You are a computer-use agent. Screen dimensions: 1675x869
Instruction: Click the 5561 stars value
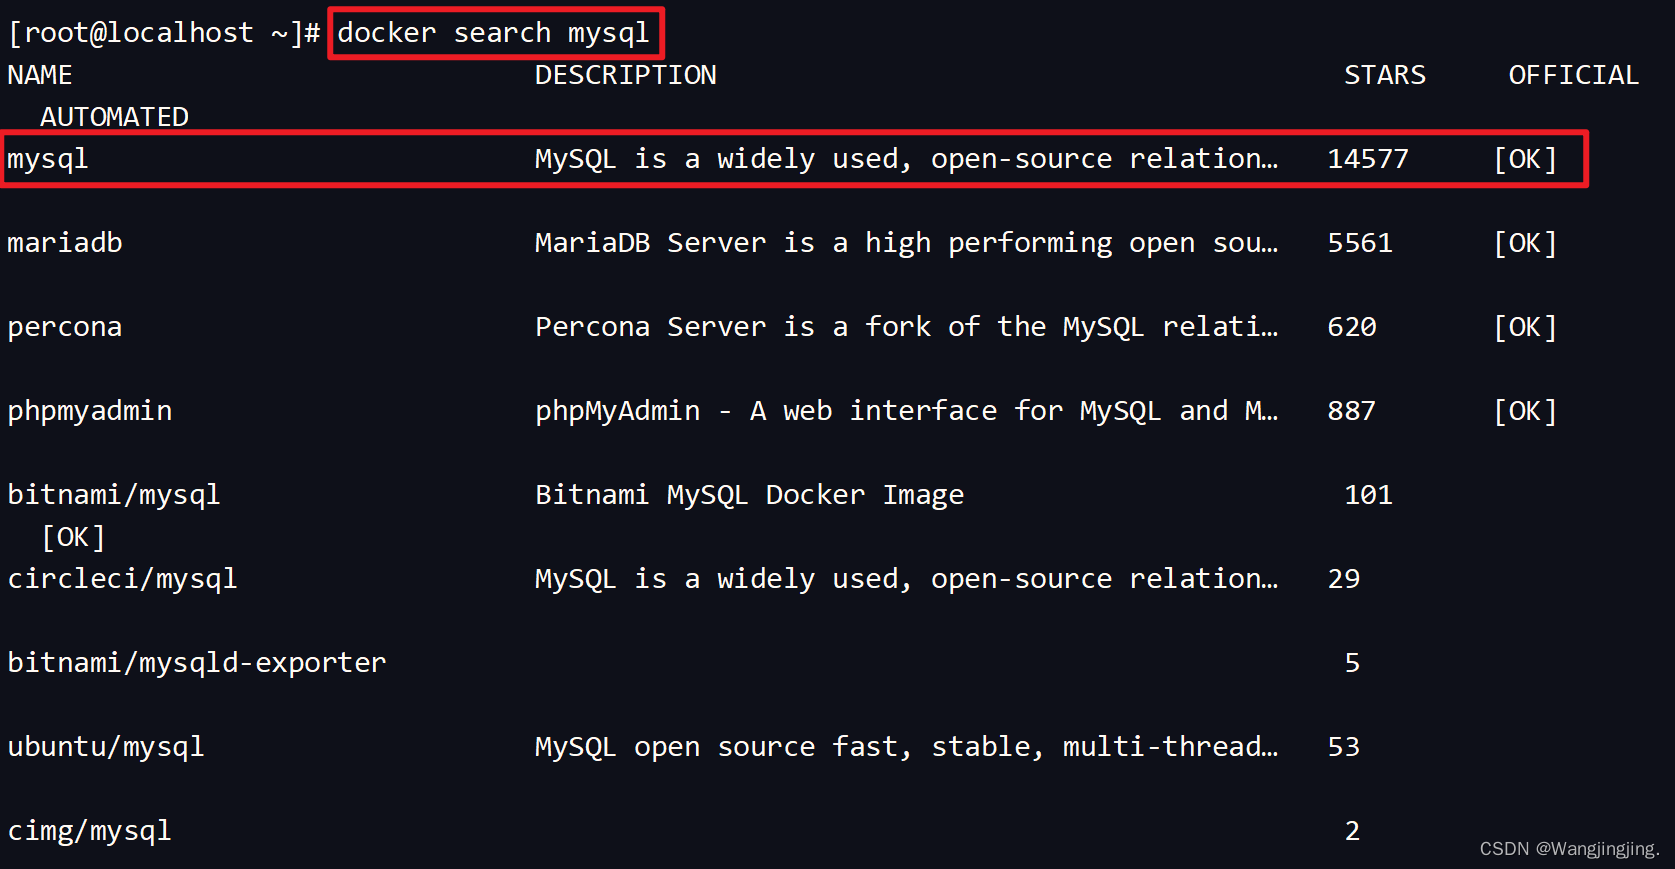1360,243
